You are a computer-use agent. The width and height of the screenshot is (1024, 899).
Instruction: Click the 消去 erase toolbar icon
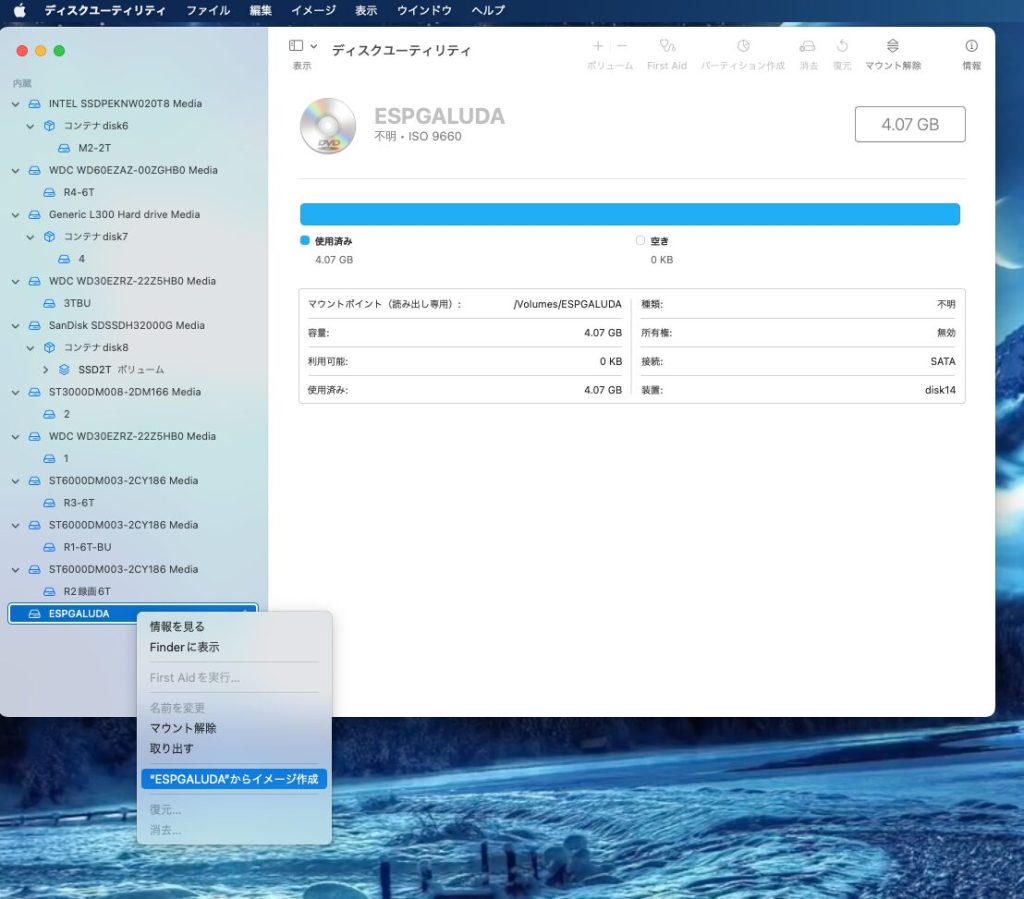807,46
